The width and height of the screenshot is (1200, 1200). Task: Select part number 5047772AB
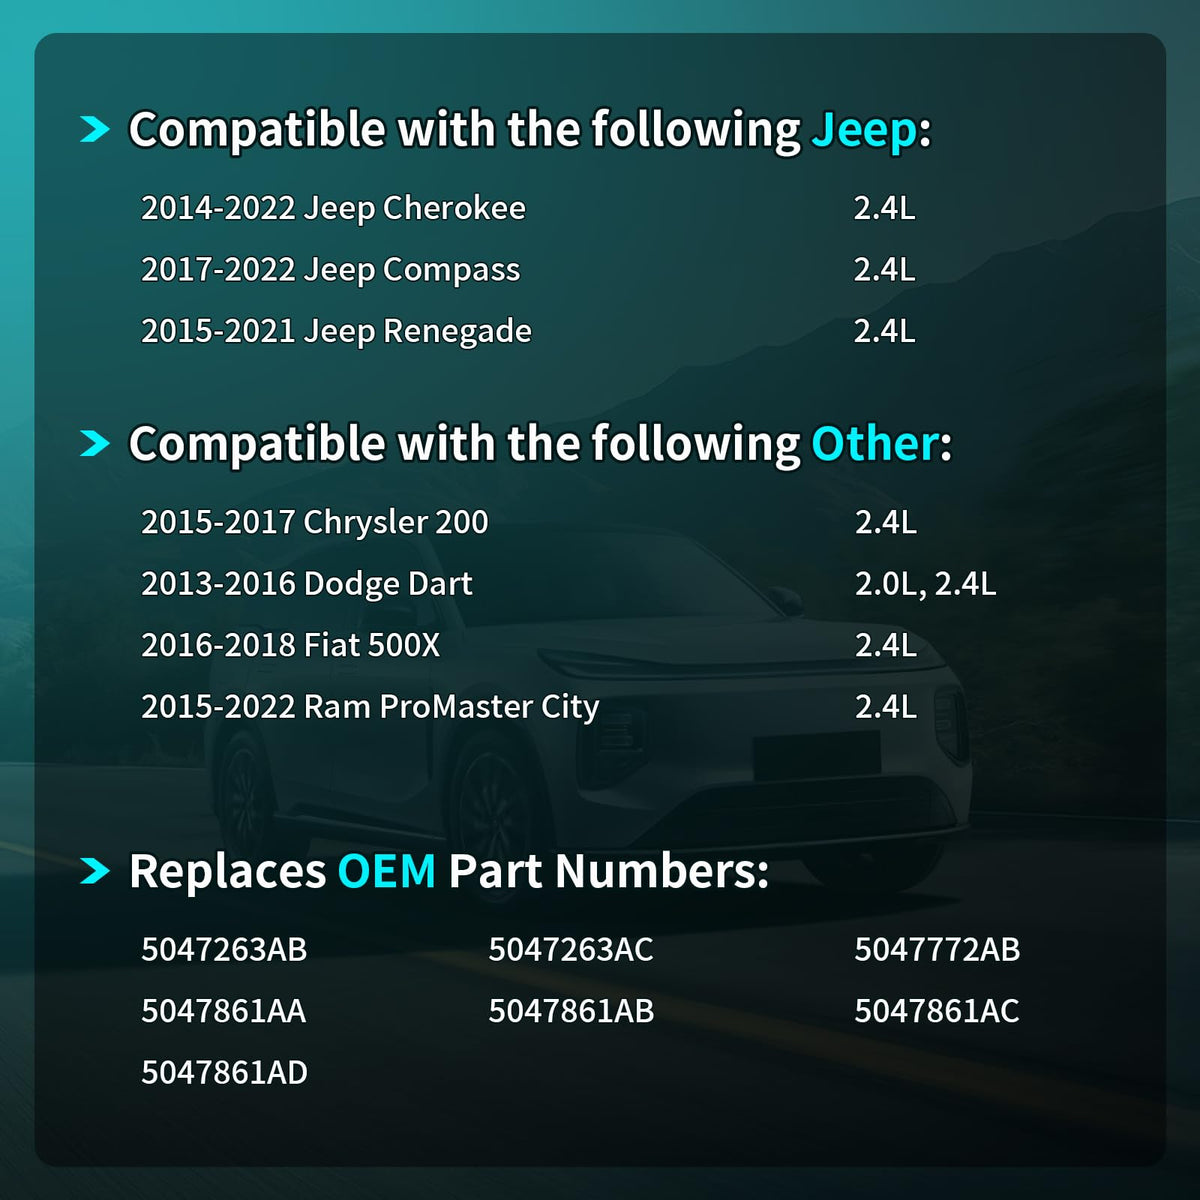coord(937,949)
